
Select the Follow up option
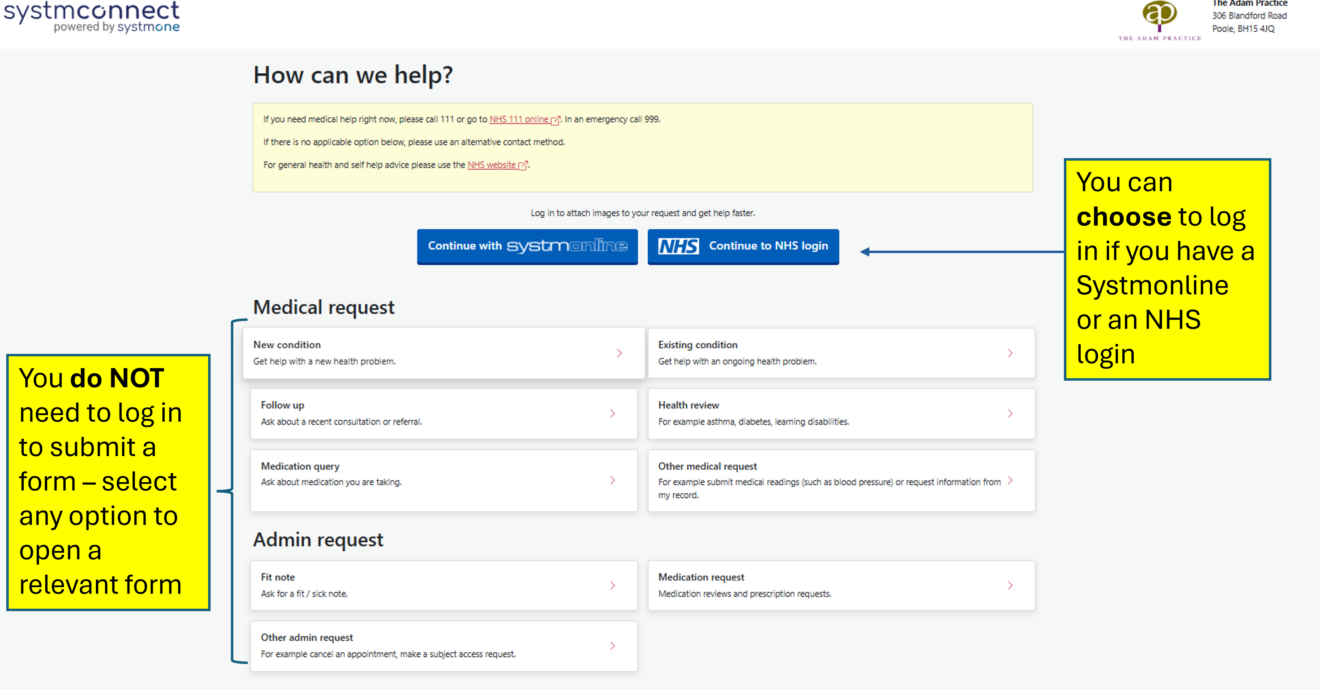tap(443, 413)
